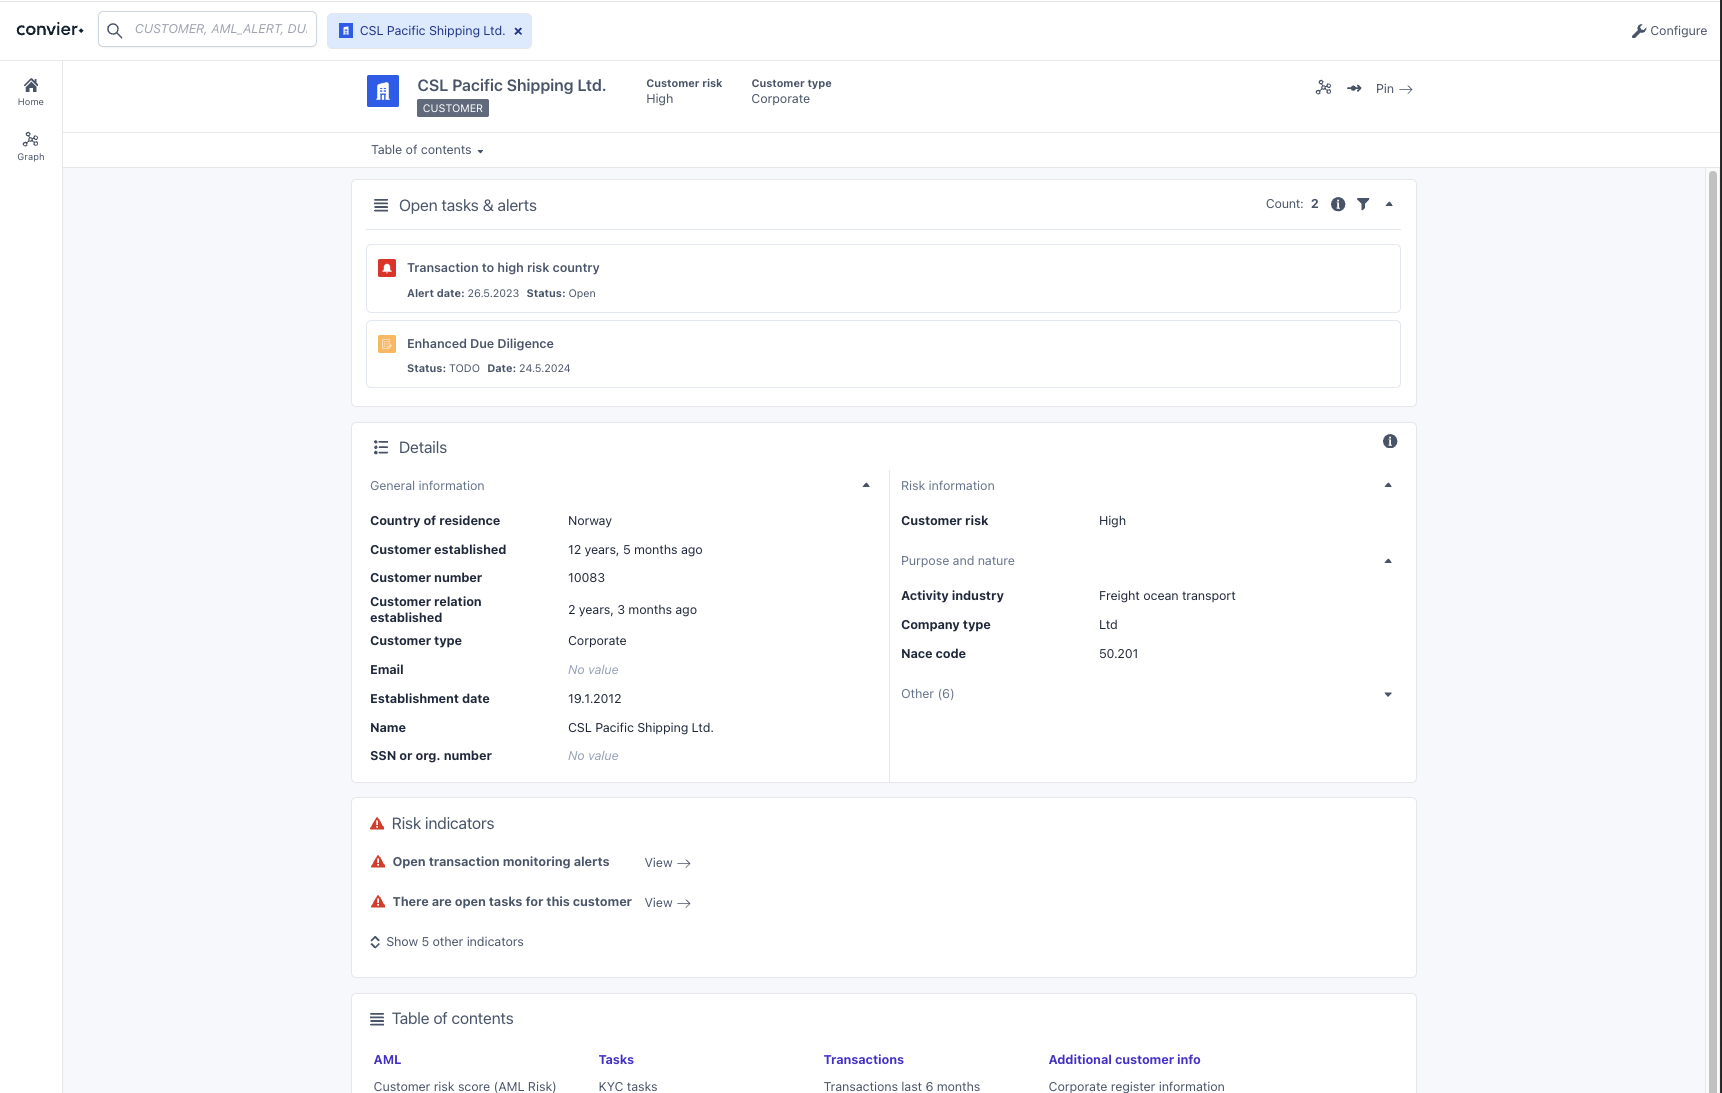The width and height of the screenshot is (1722, 1093).
Task: Select establishment date 19.1.2012
Action: 595,699
